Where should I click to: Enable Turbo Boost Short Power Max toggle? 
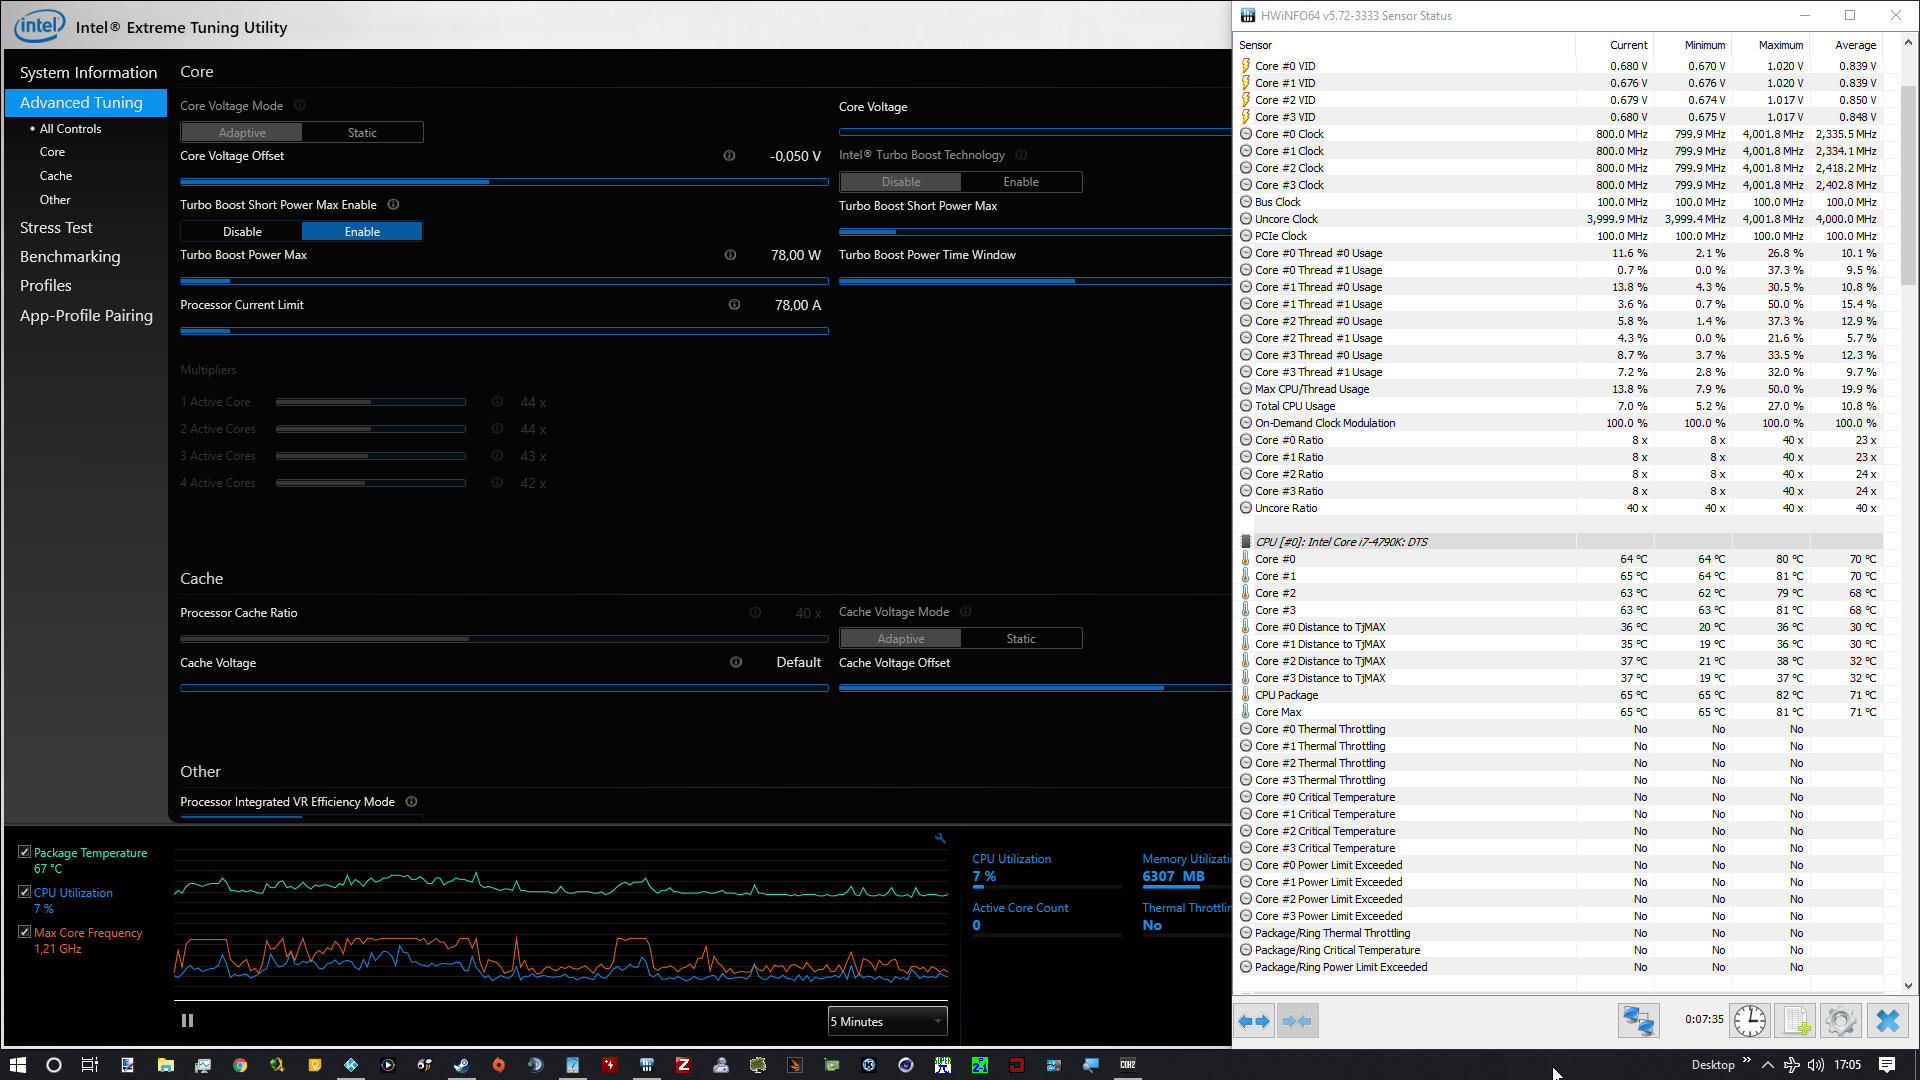tap(363, 231)
